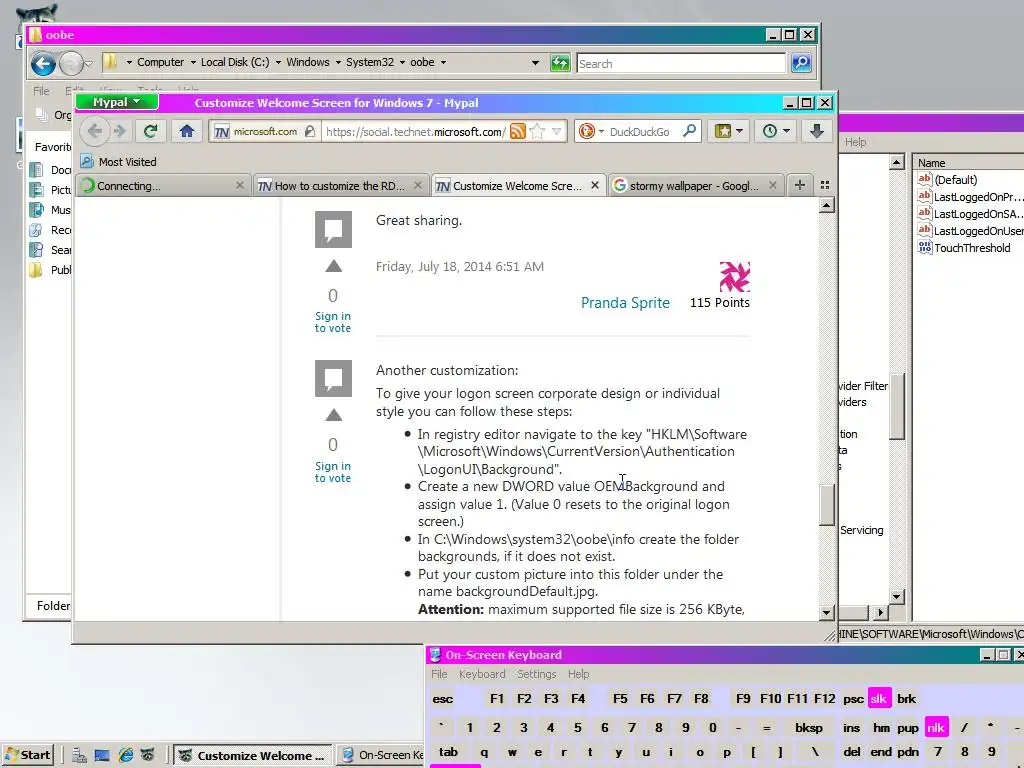Upvote the 'Great sharing' reply
This screenshot has width=1024, height=768.
point(333,266)
